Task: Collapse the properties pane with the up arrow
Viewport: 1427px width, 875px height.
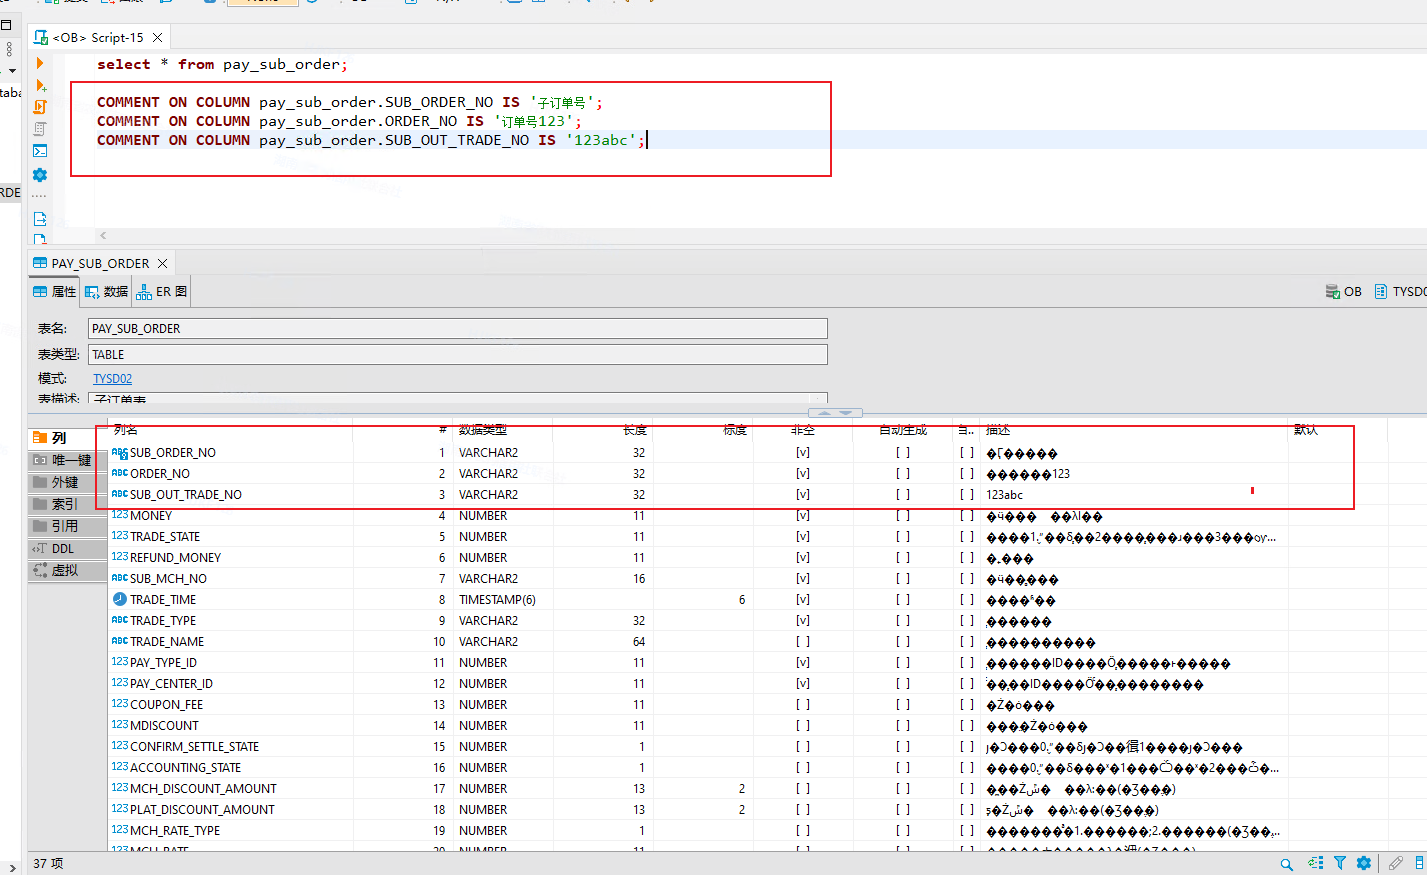Action: pos(825,412)
